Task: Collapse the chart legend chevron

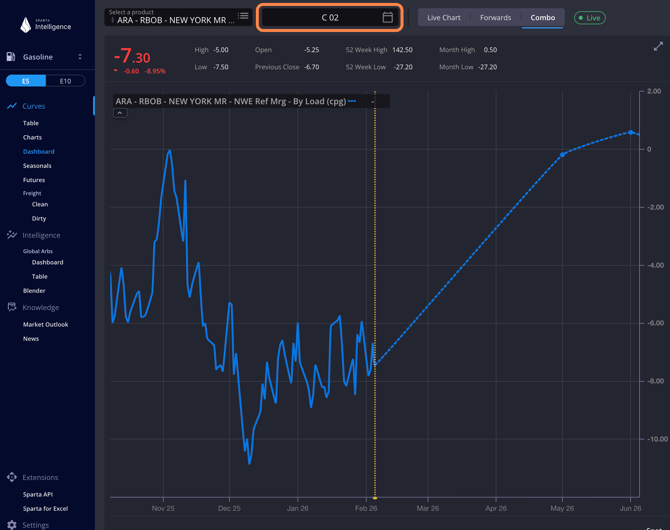Action: point(119,113)
